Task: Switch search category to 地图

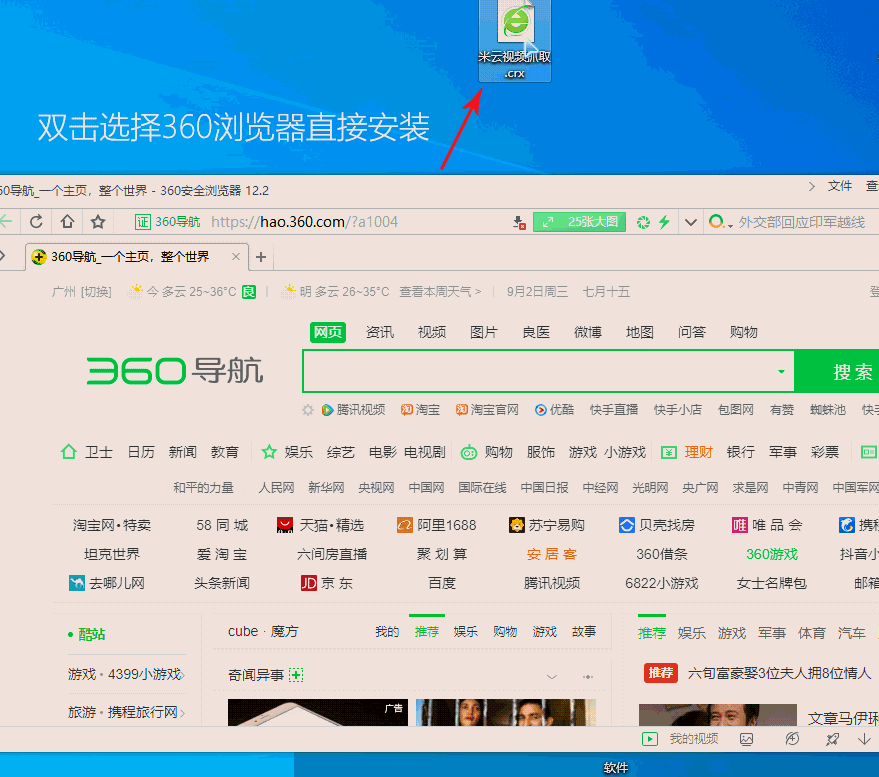Action: pyautogui.click(x=640, y=332)
